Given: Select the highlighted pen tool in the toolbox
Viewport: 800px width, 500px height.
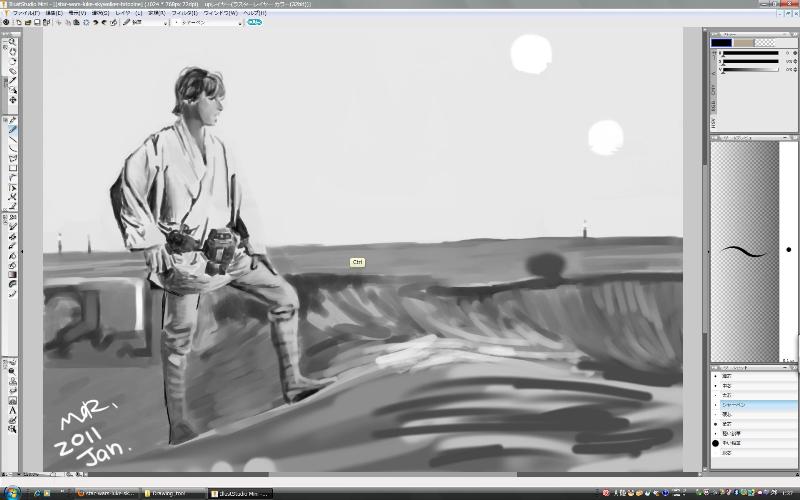Looking at the screenshot, I should pyautogui.click(x=12, y=131).
